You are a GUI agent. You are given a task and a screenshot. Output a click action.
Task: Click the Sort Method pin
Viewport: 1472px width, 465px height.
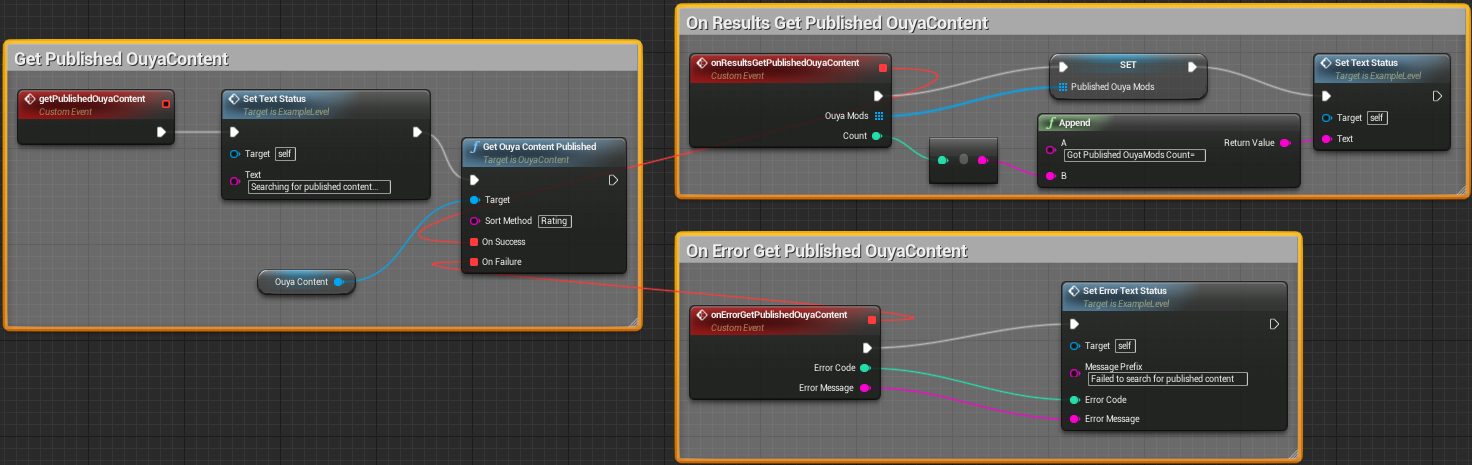(x=475, y=221)
